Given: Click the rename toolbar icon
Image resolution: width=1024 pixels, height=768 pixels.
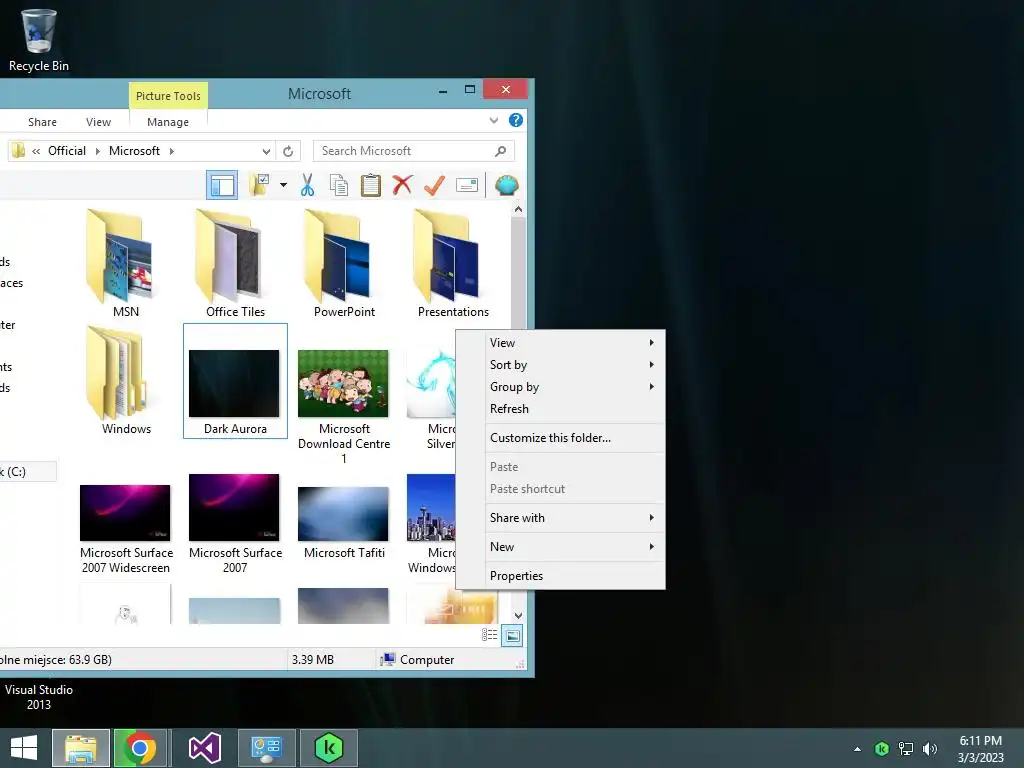Looking at the screenshot, I should click(x=466, y=185).
